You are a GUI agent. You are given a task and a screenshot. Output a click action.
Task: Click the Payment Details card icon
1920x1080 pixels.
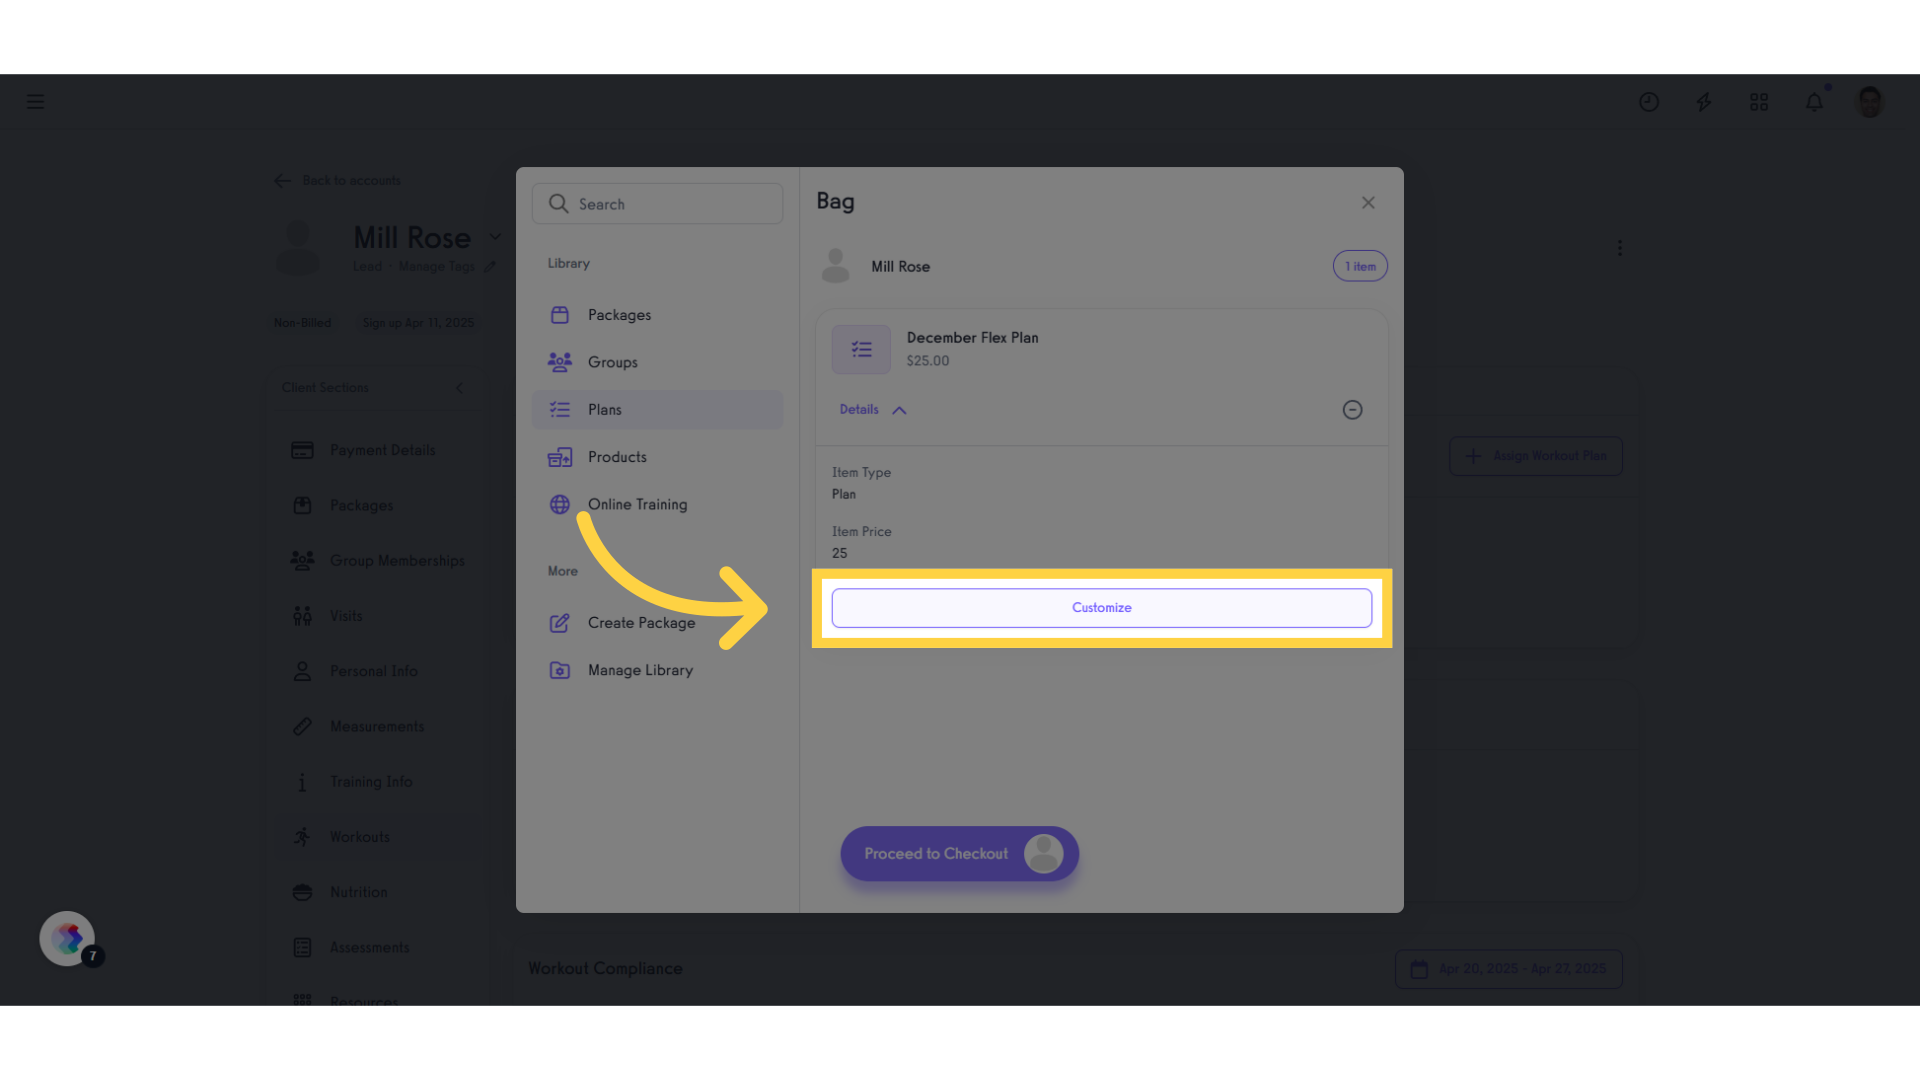point(302,450)
